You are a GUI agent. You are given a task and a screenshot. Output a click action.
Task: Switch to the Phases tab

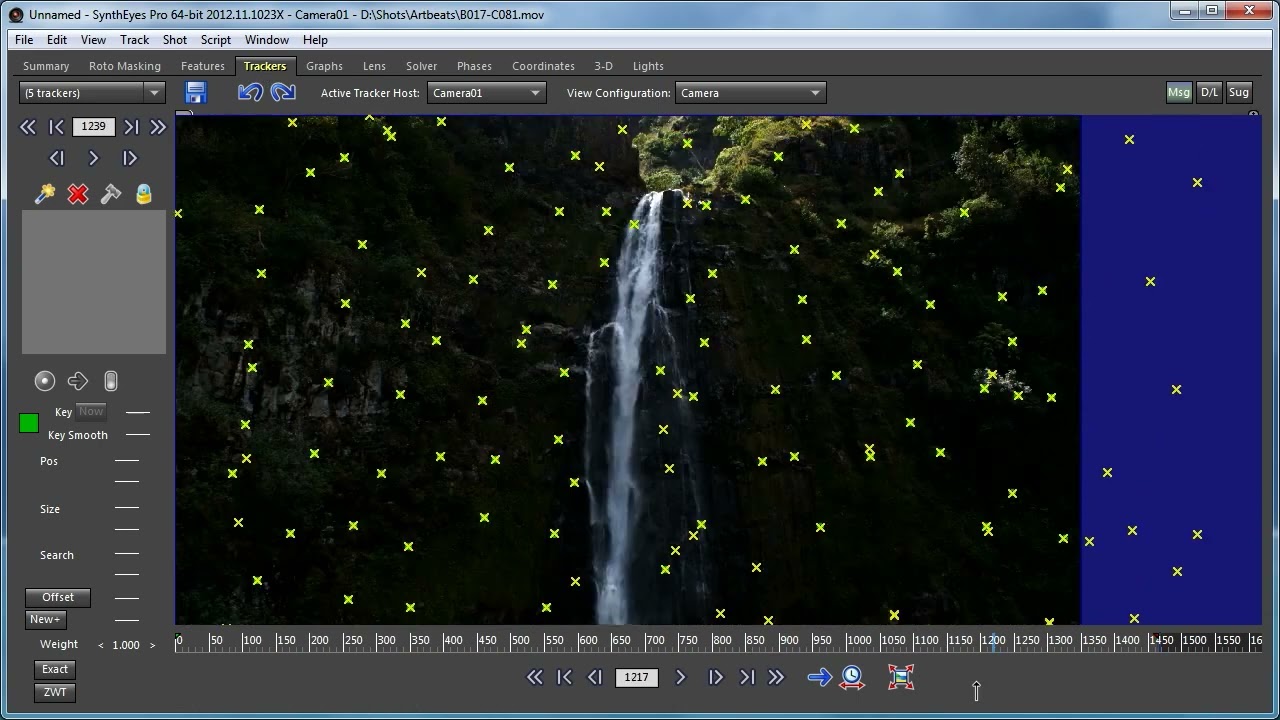[474, 66]
